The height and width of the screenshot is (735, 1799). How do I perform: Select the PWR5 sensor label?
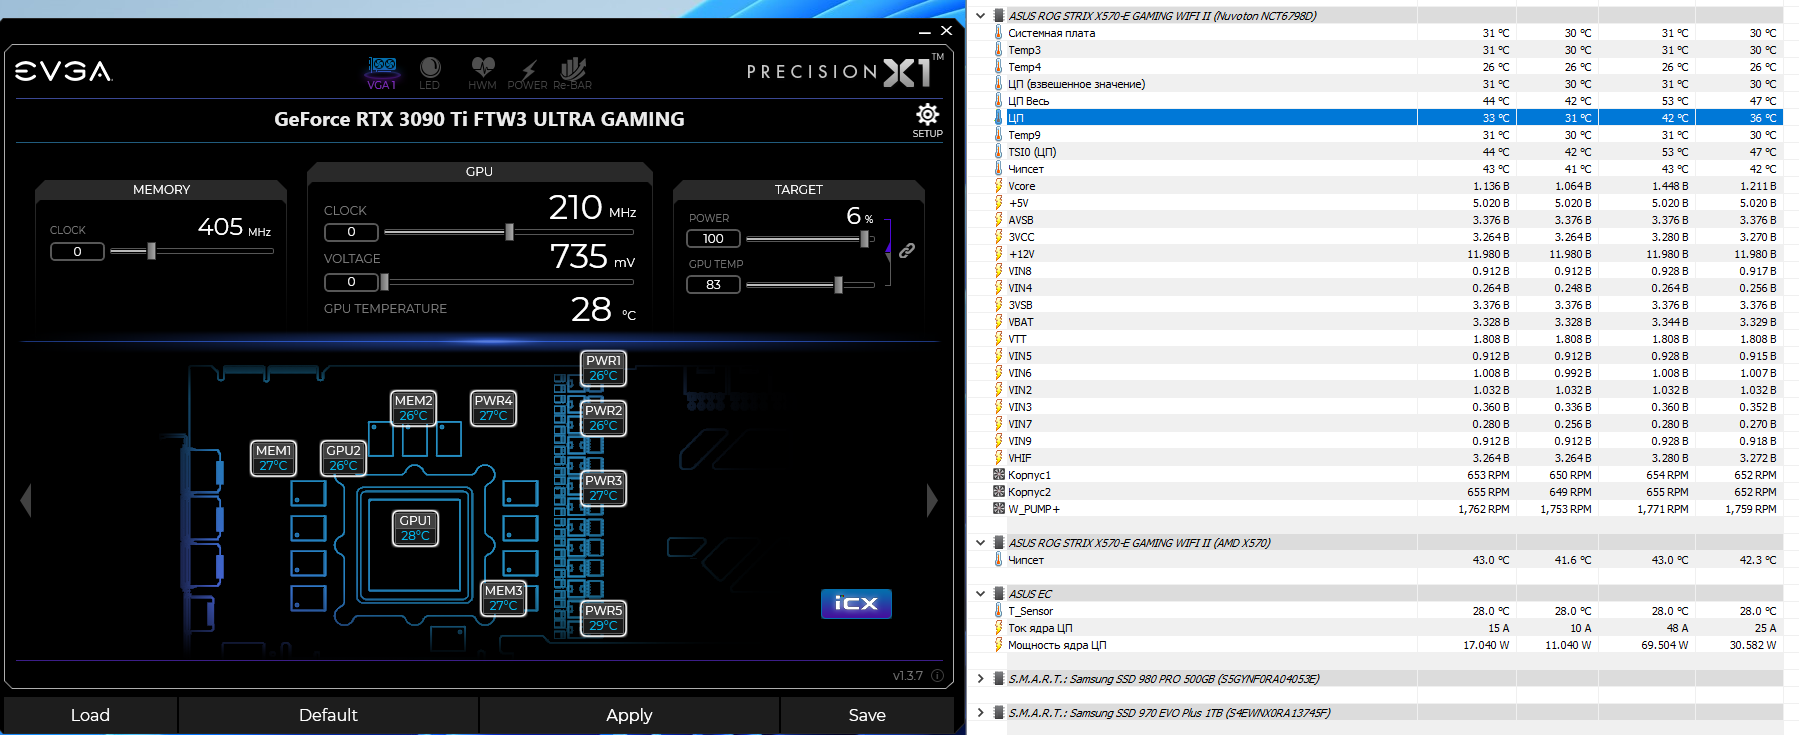click(603, 618)
